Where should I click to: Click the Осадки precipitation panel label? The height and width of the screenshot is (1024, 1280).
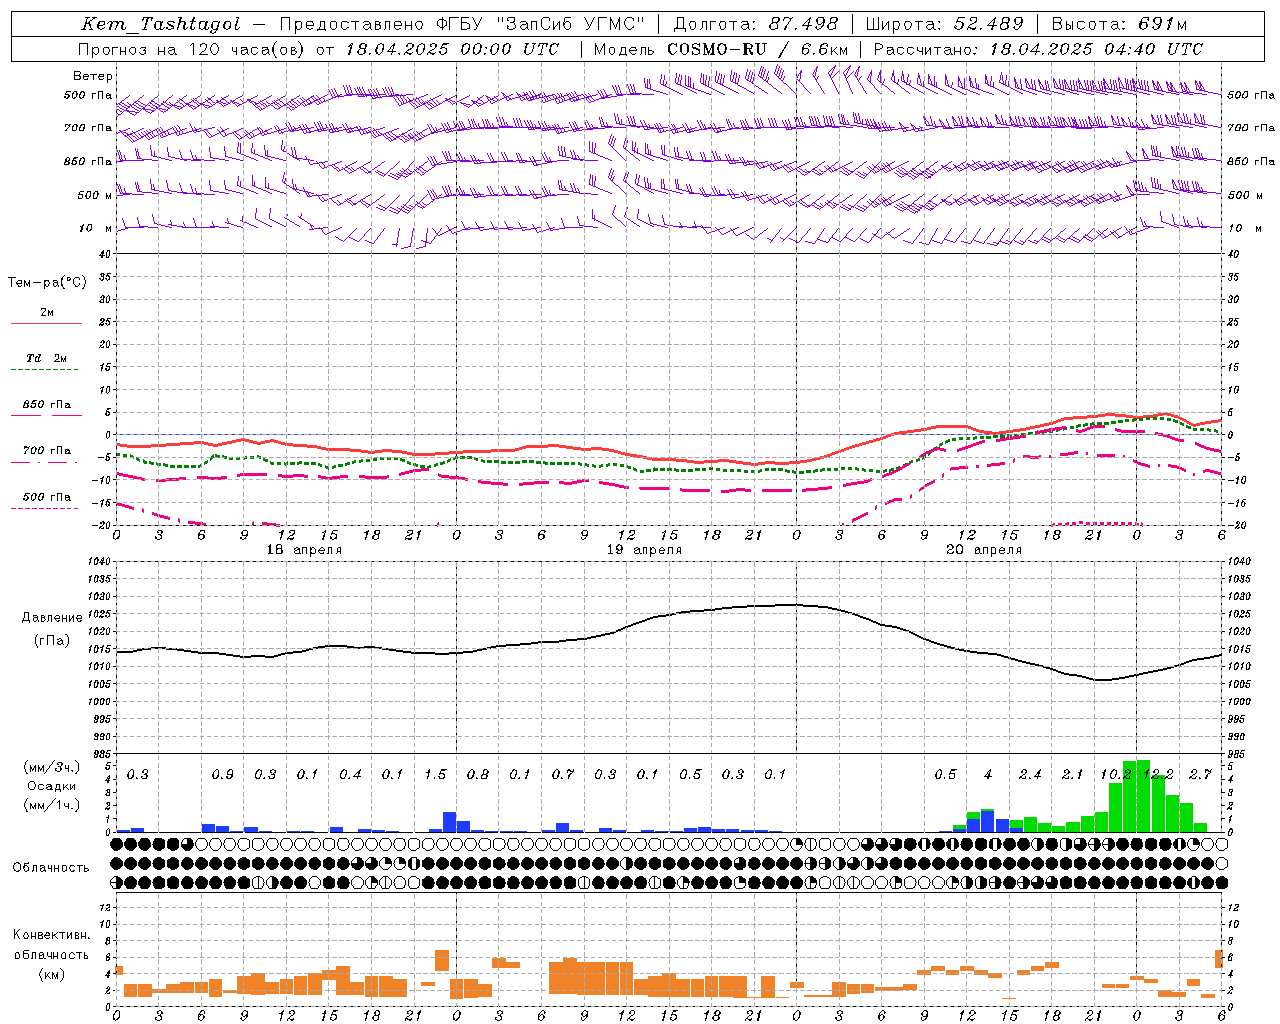point(51,786)
